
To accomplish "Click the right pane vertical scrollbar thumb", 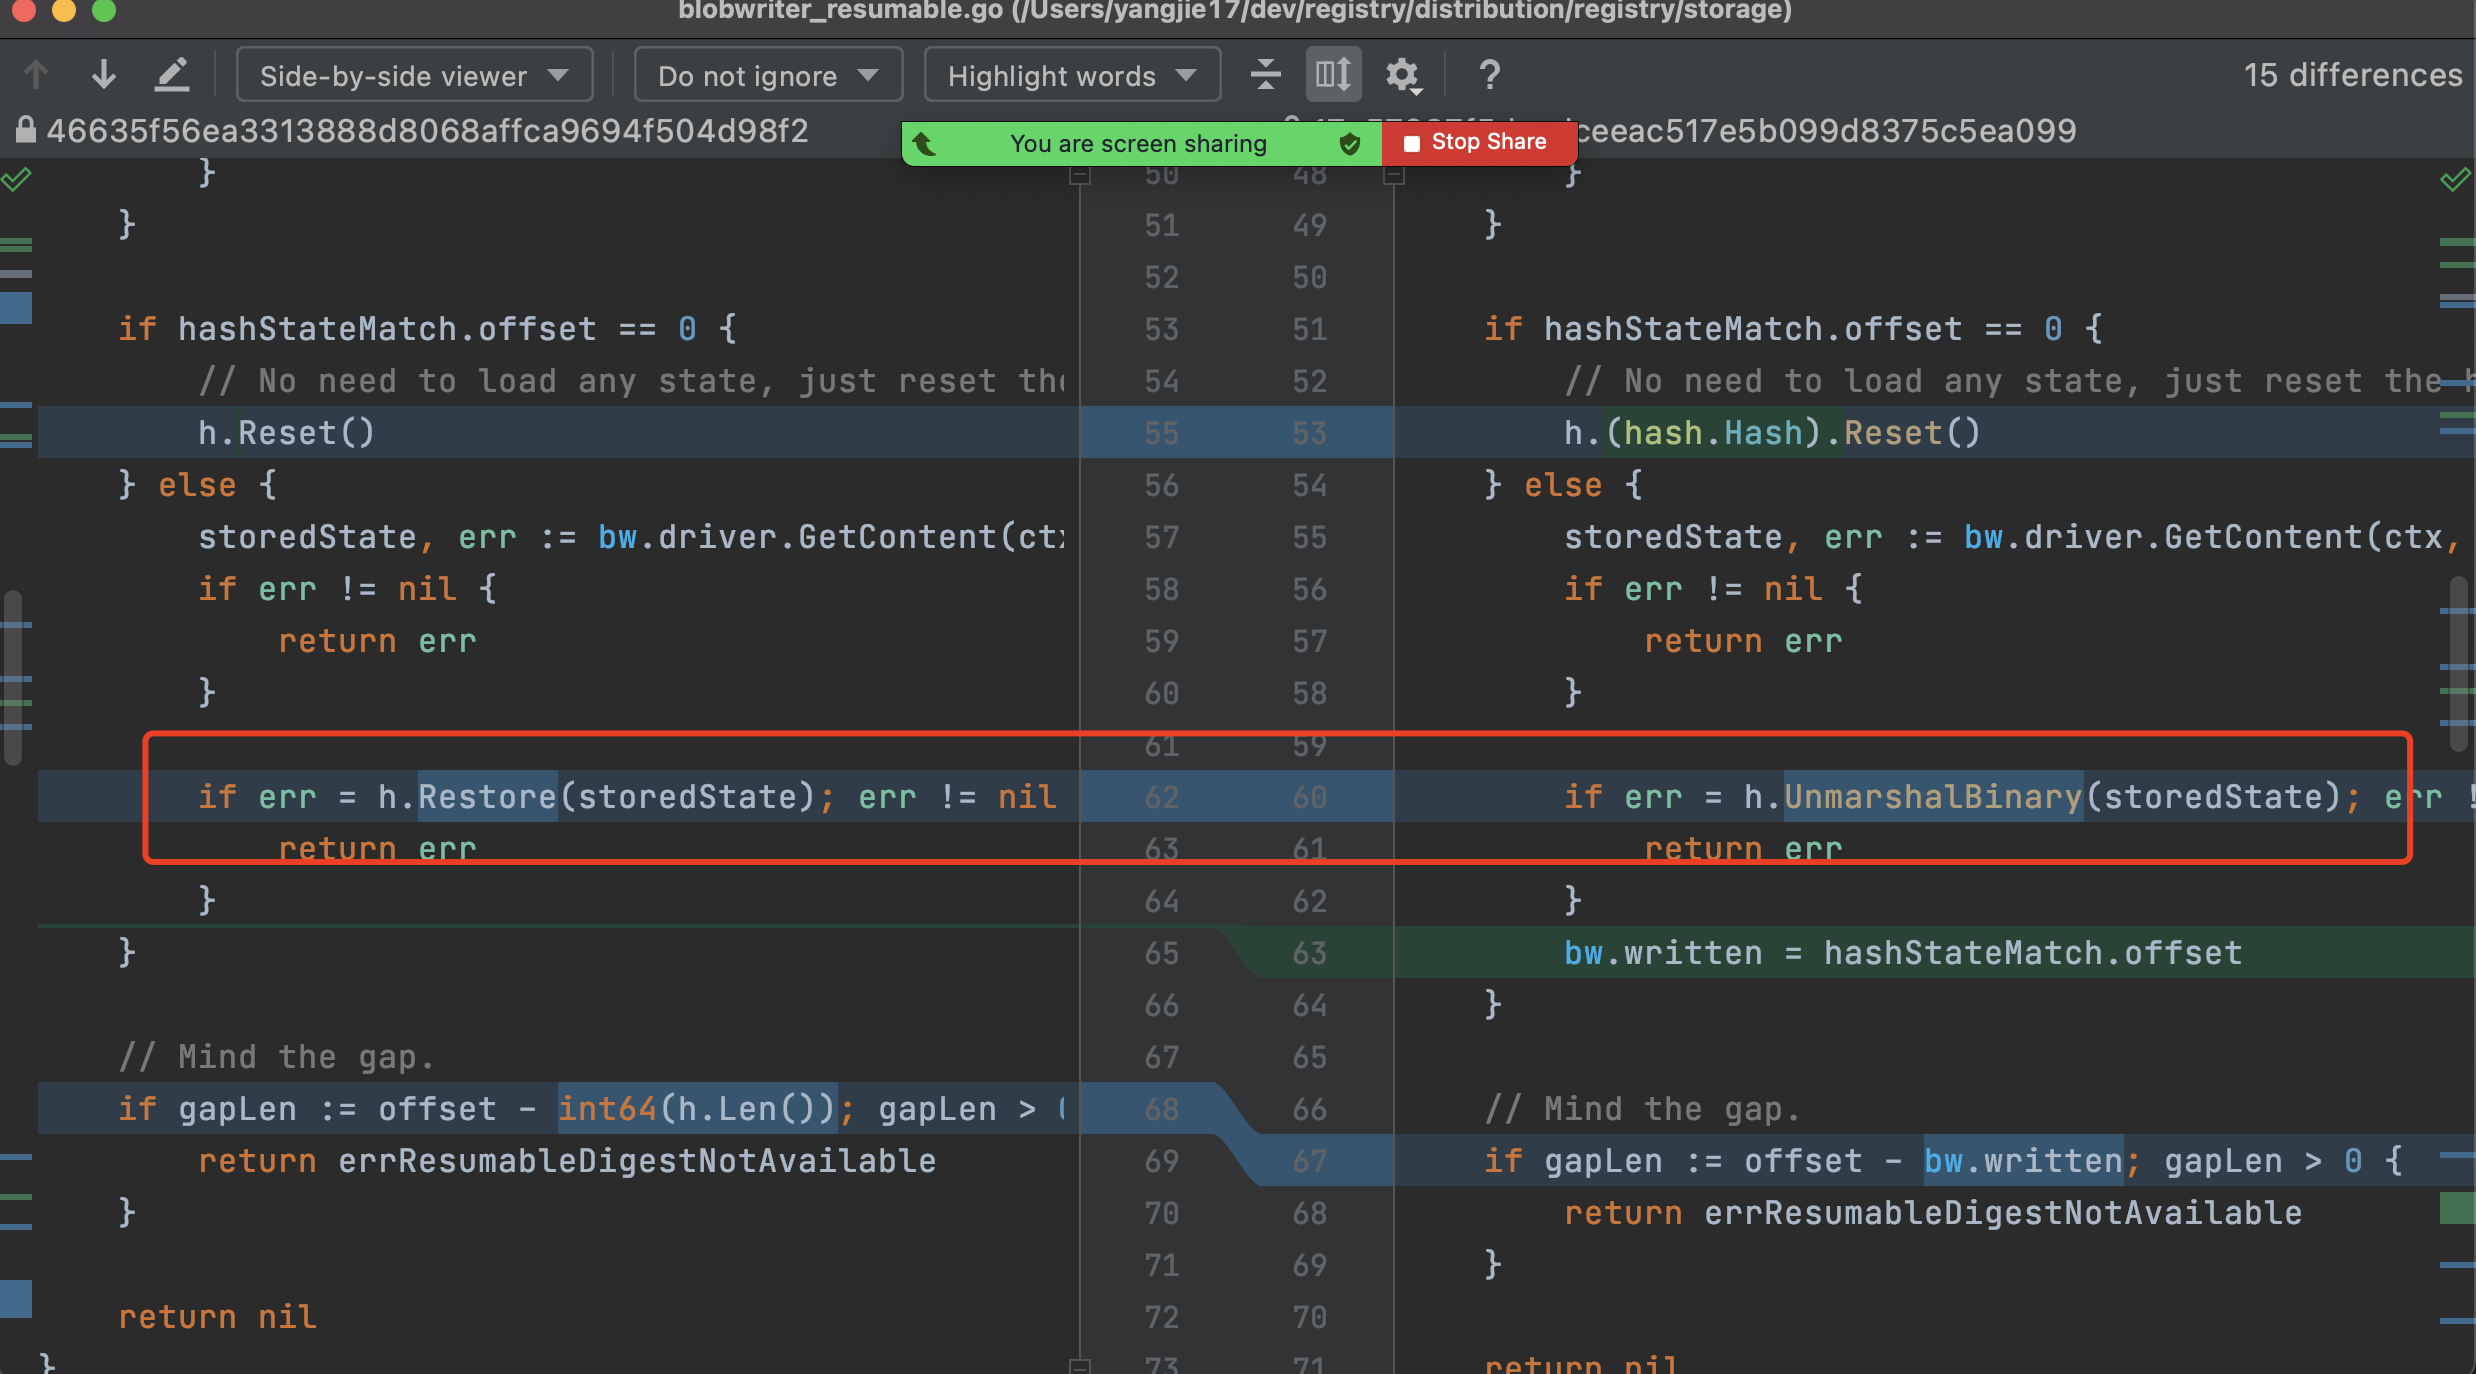I will [2459, 664].
